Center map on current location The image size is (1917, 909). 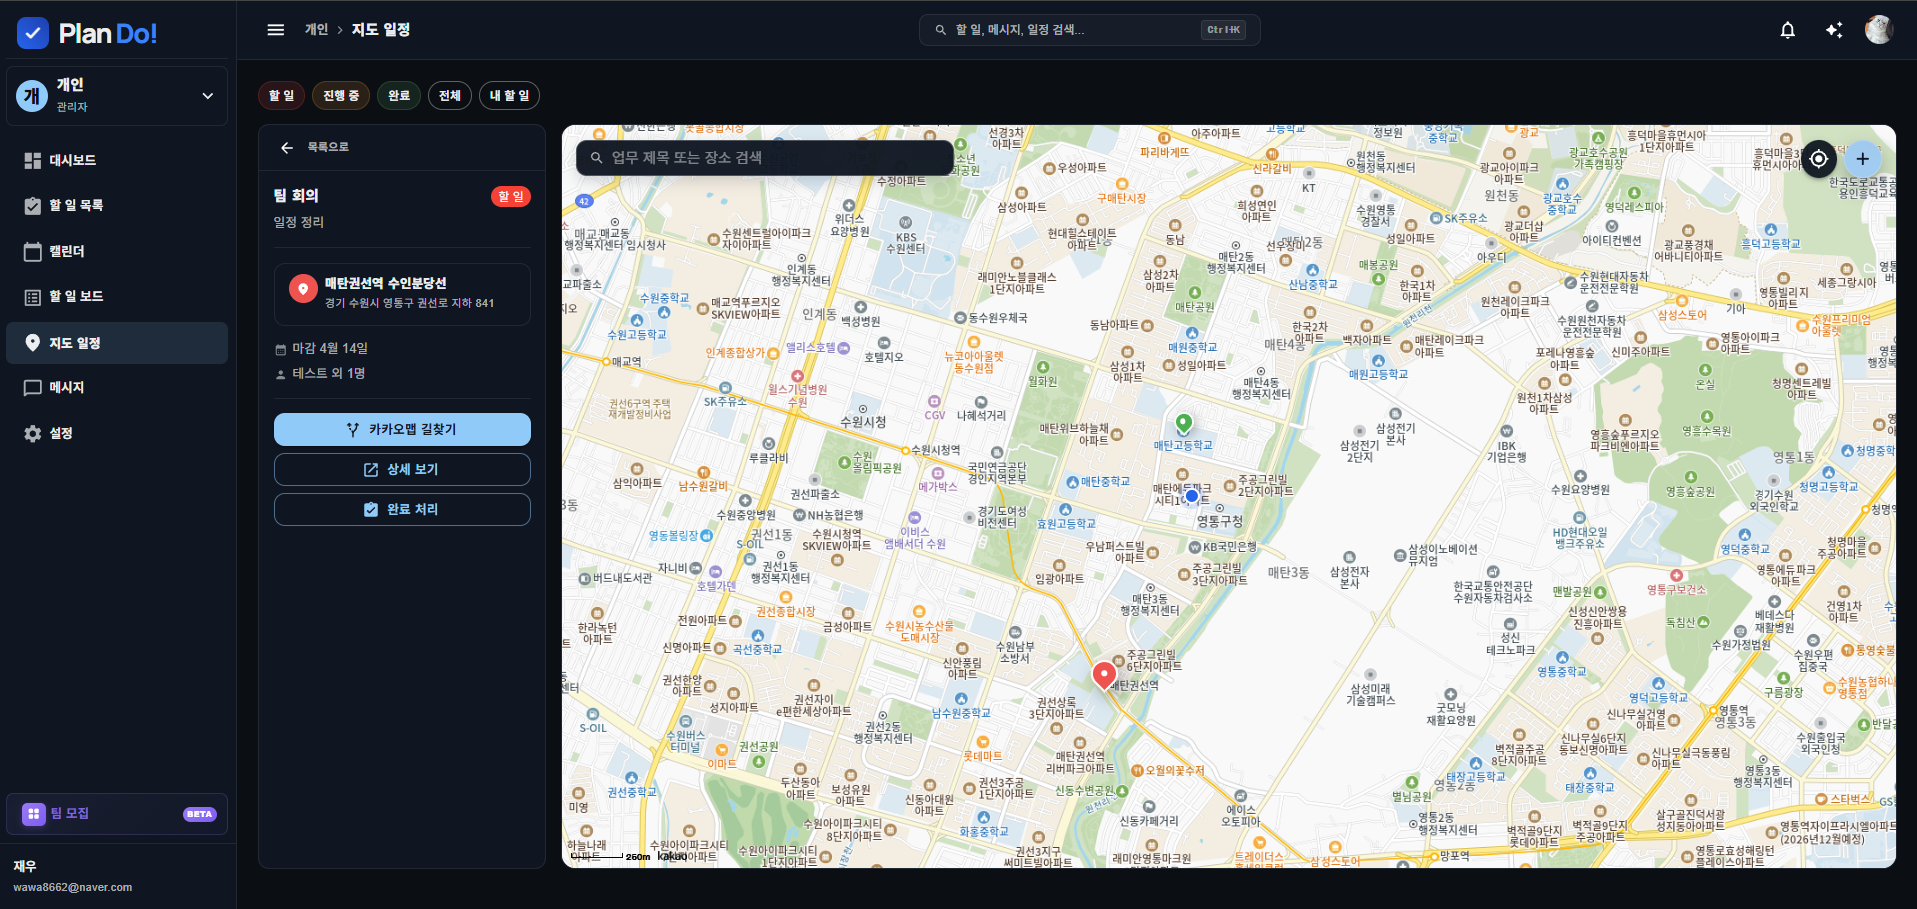[1818, 158]
